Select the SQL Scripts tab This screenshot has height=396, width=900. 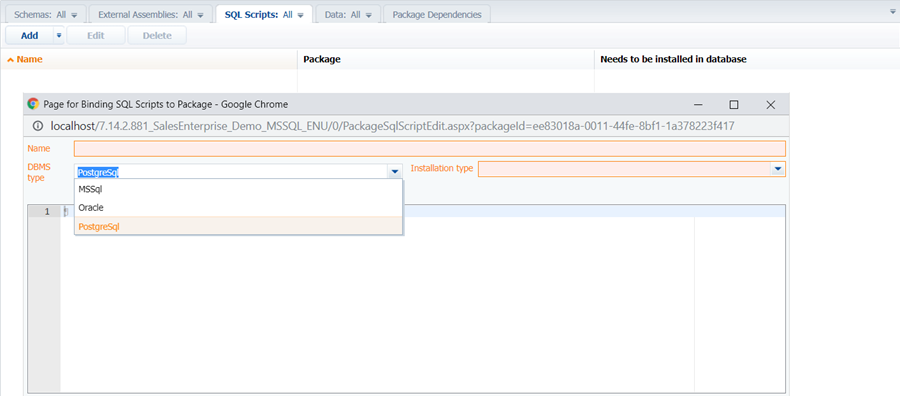(x=264, y=14)
